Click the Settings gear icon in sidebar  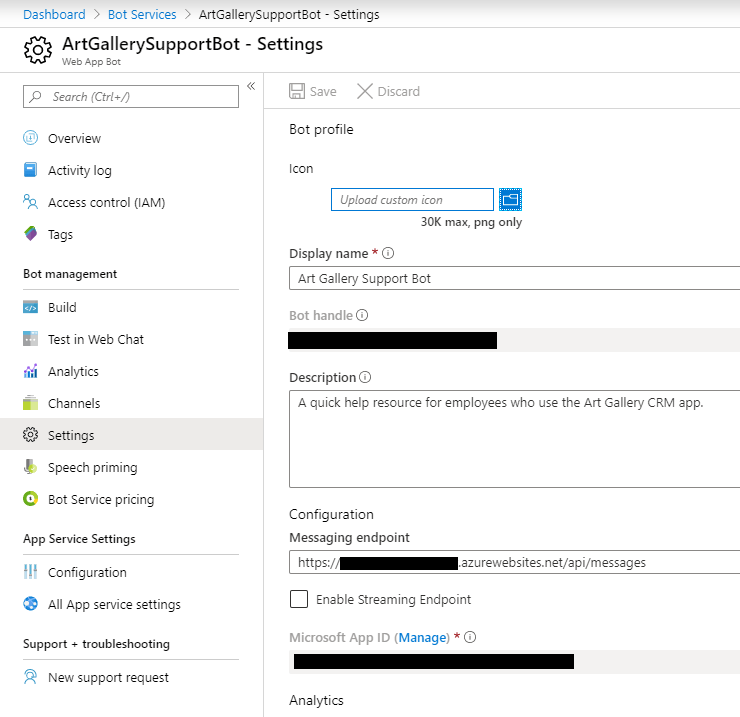coord(31,435)
